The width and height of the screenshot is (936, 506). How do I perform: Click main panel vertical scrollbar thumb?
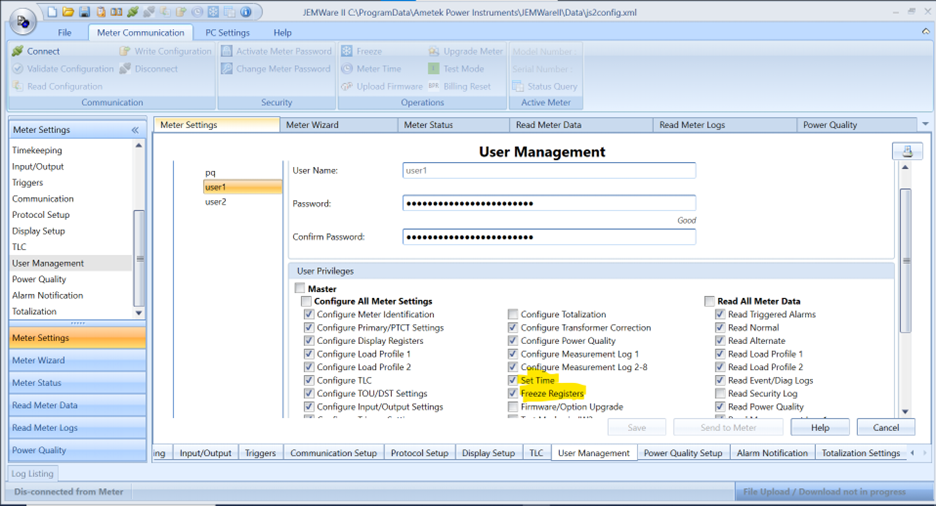[905, 260]
